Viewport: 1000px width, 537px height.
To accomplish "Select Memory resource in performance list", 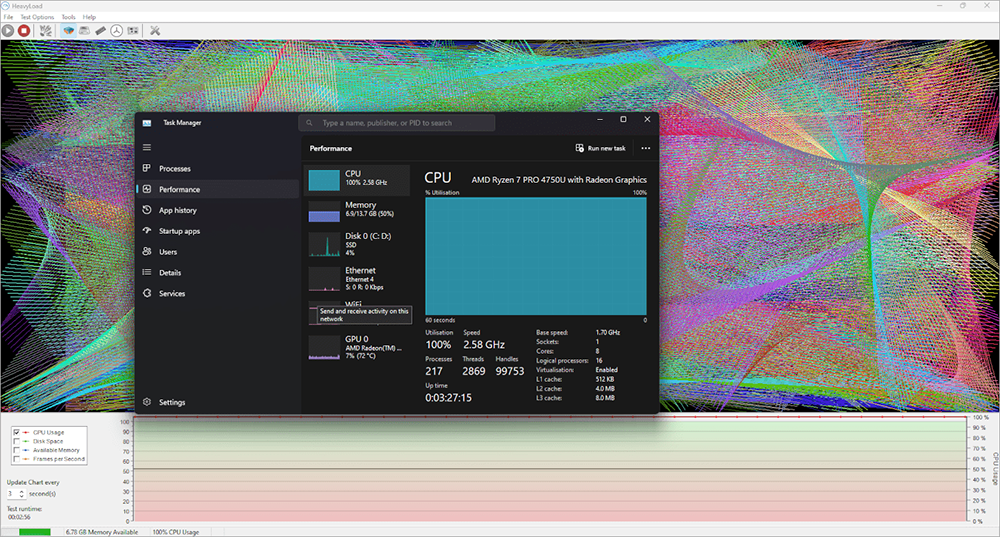I will click(357, 211).
